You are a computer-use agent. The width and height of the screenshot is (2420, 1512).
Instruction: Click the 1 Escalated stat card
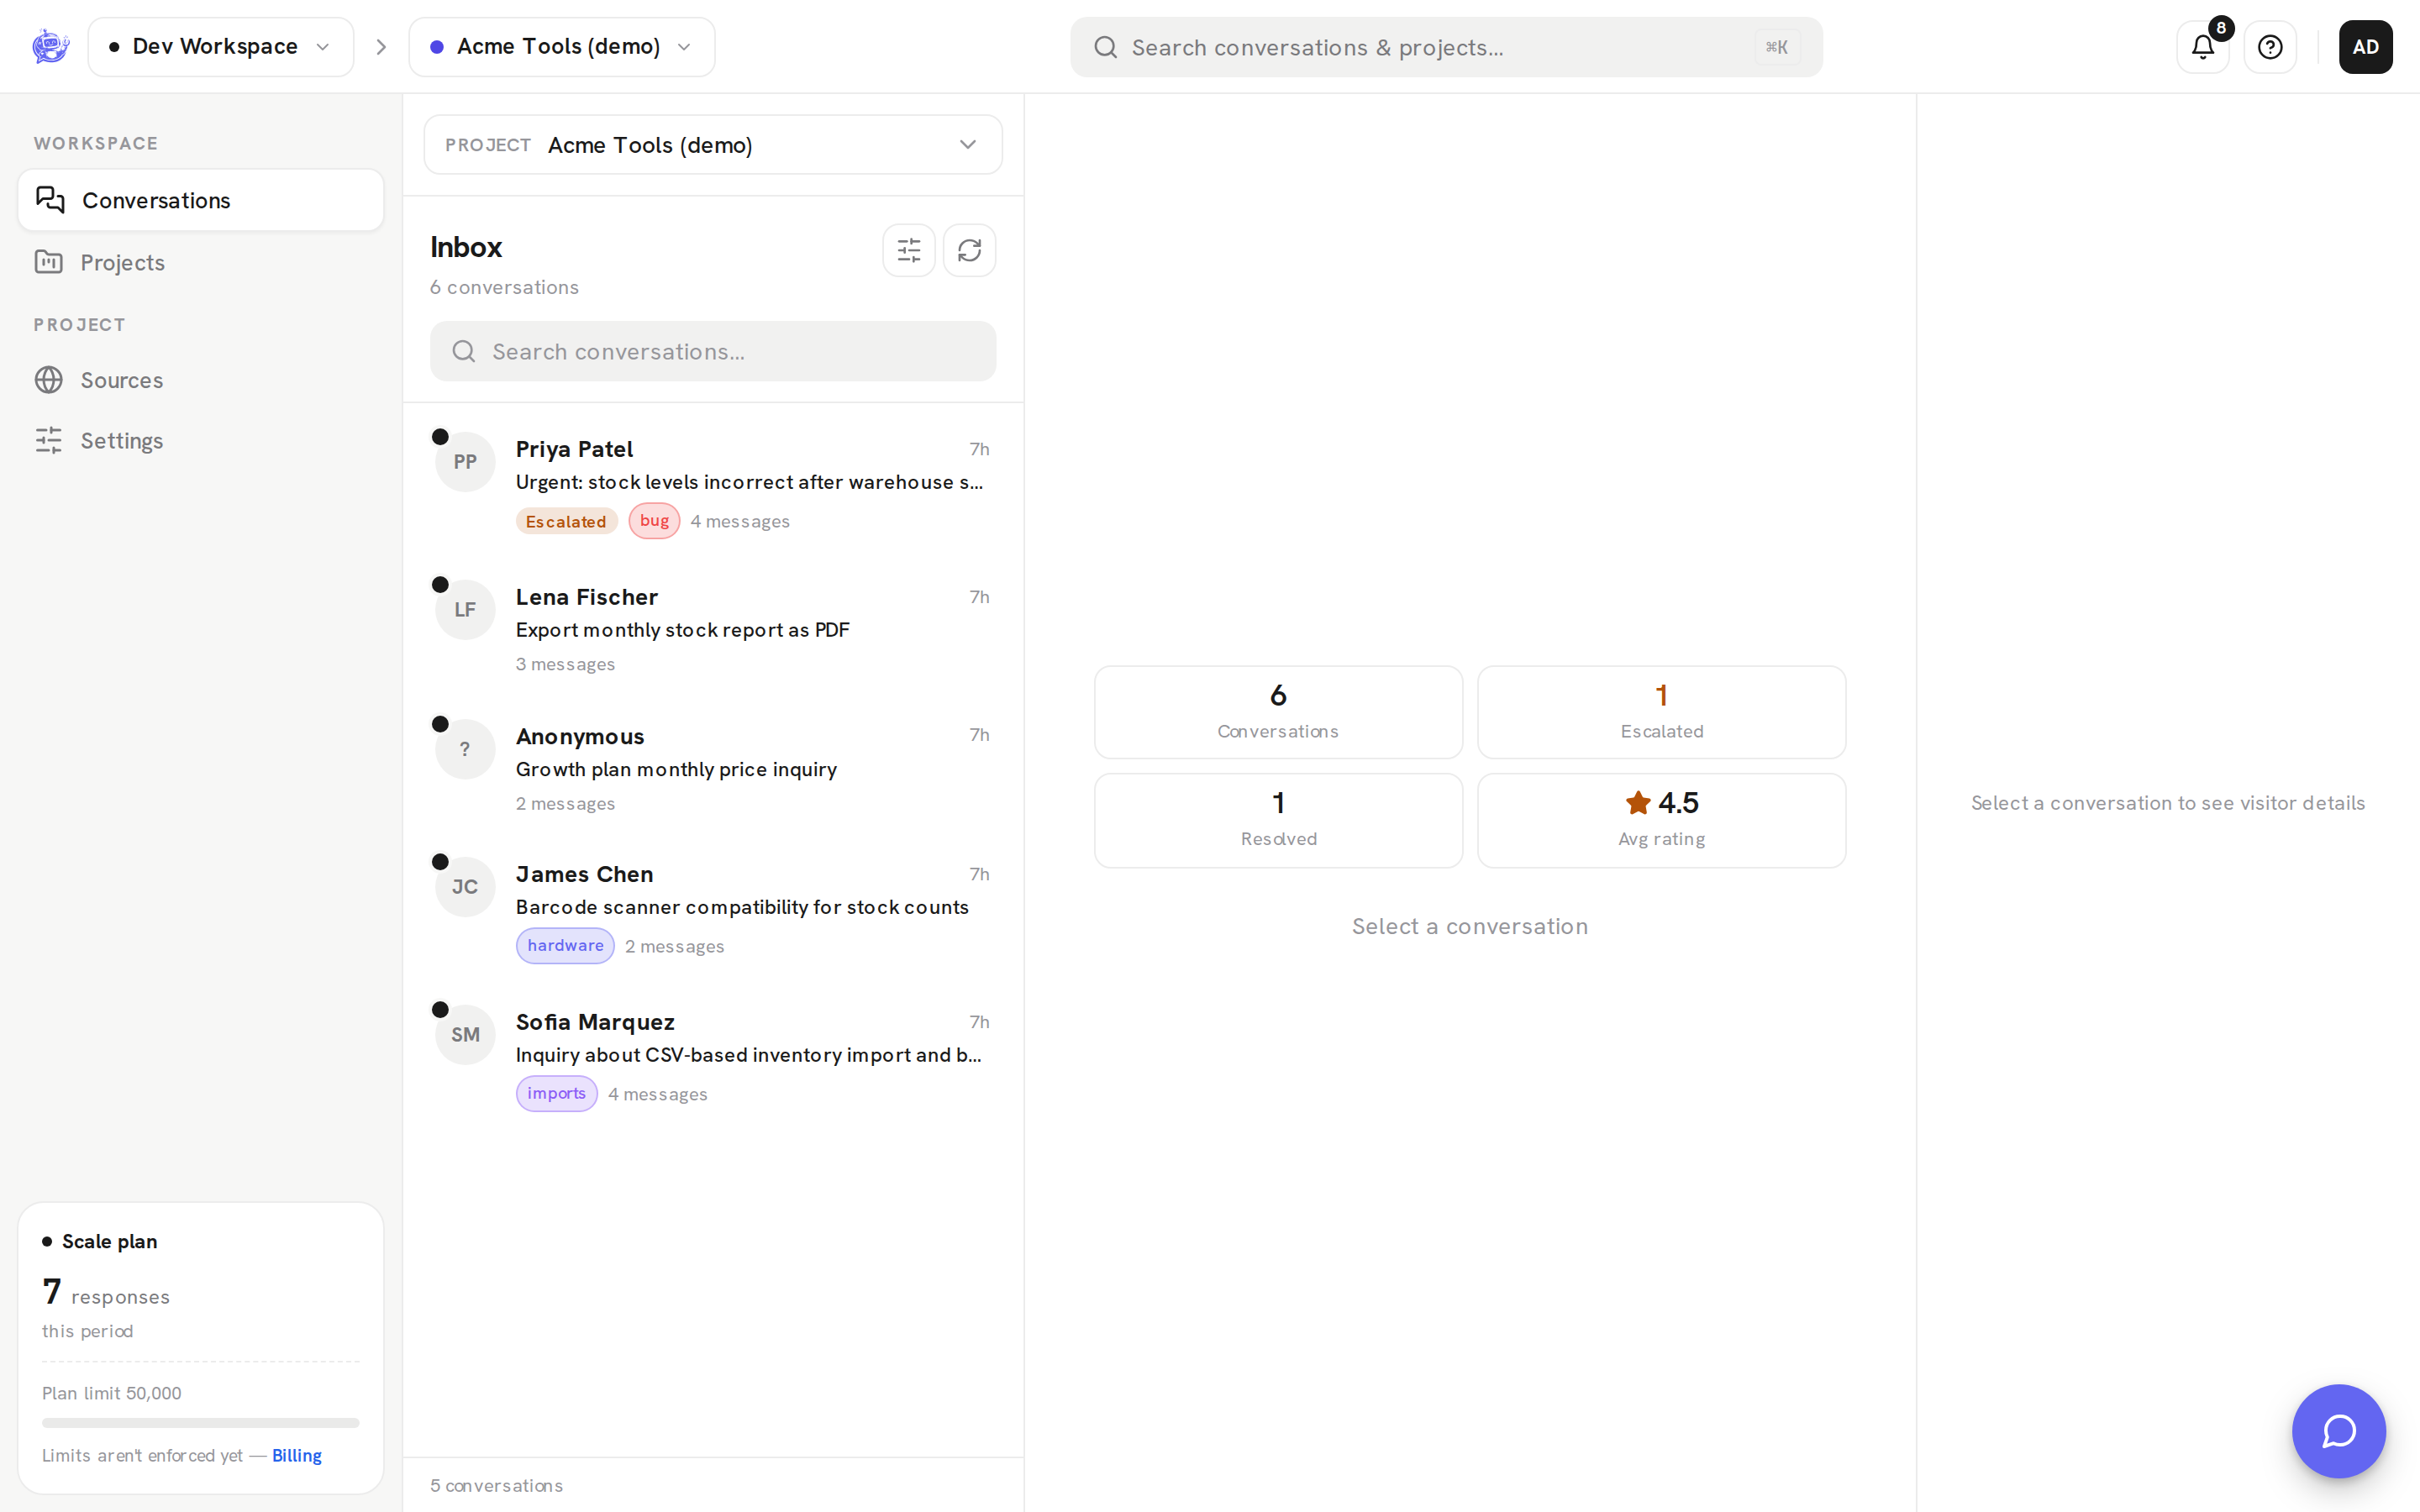pos(1661,712)
